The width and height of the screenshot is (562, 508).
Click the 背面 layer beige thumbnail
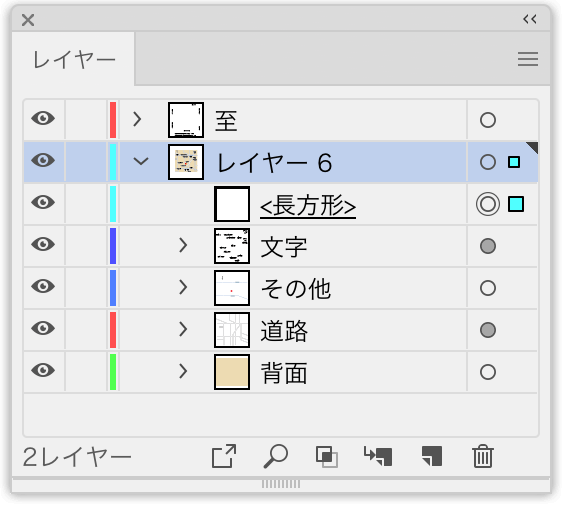tap(232, 372)
